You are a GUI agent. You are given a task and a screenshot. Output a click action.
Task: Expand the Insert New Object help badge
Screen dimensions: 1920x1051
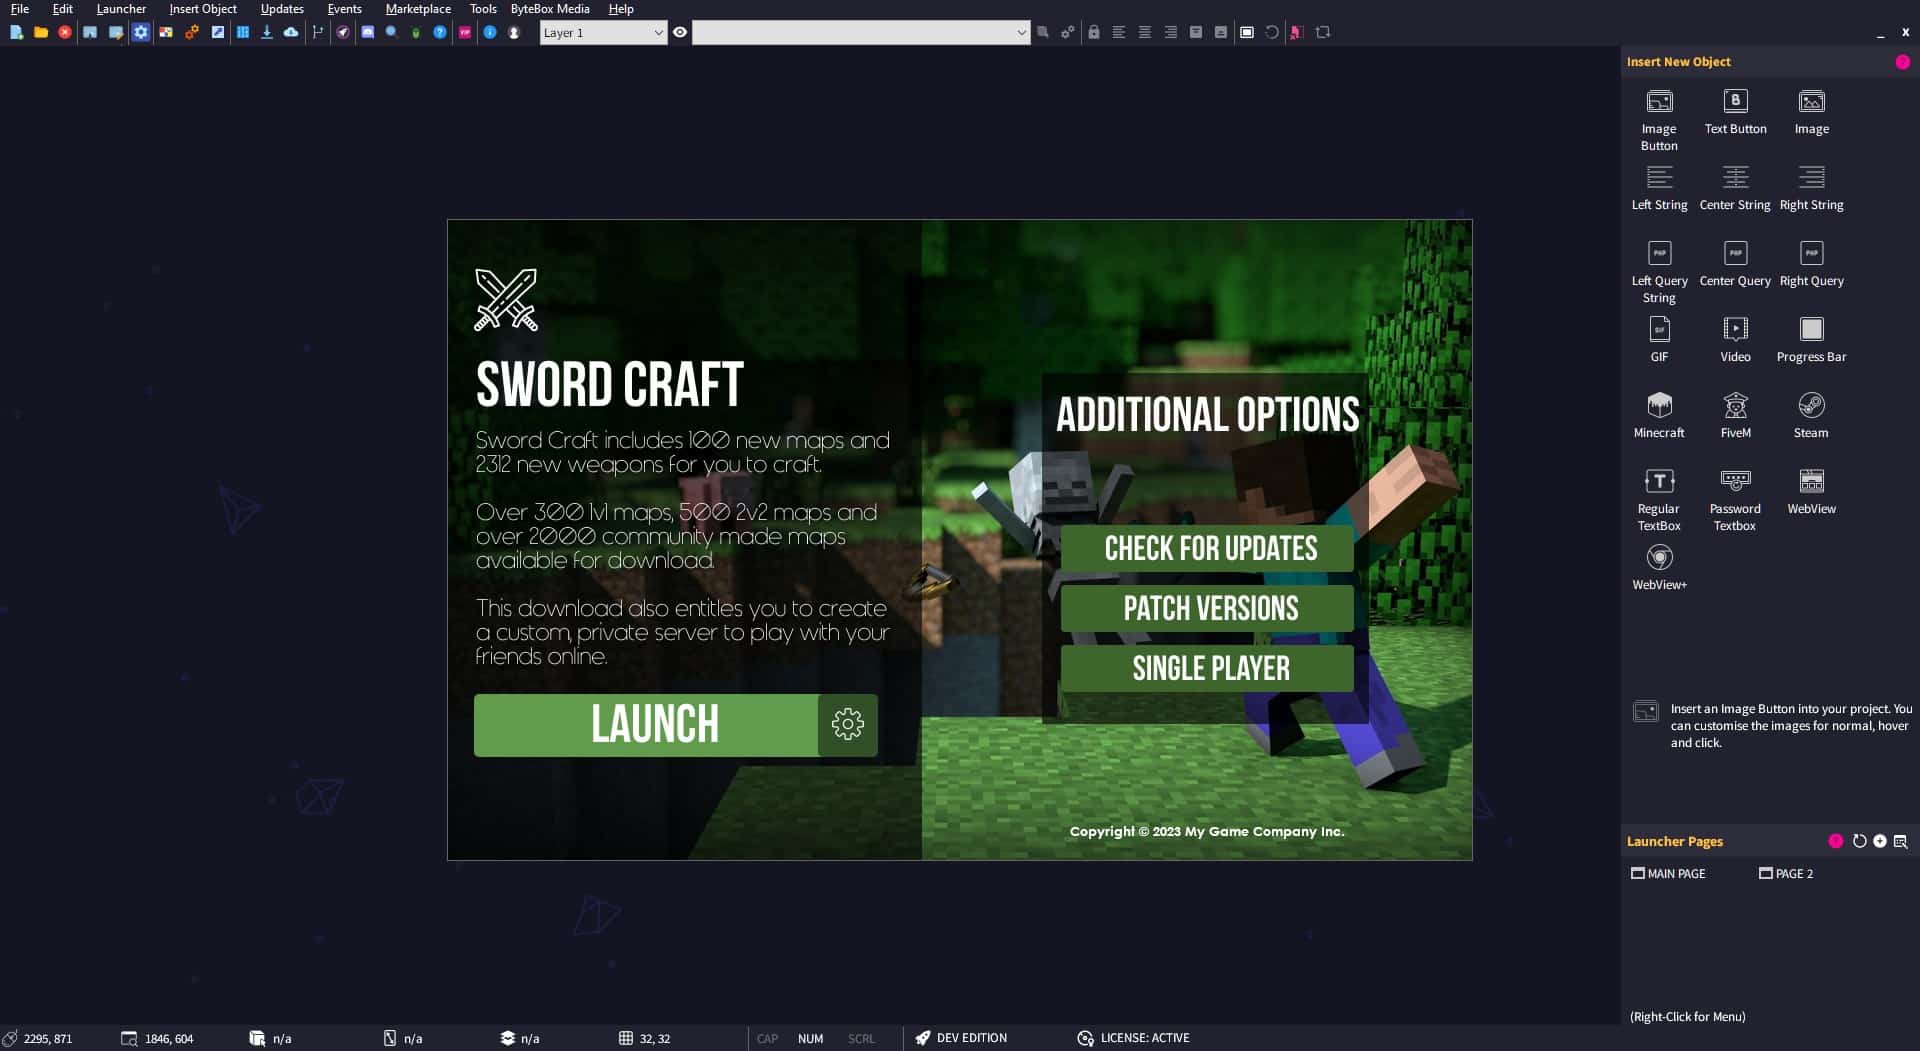coord(1903,61)
